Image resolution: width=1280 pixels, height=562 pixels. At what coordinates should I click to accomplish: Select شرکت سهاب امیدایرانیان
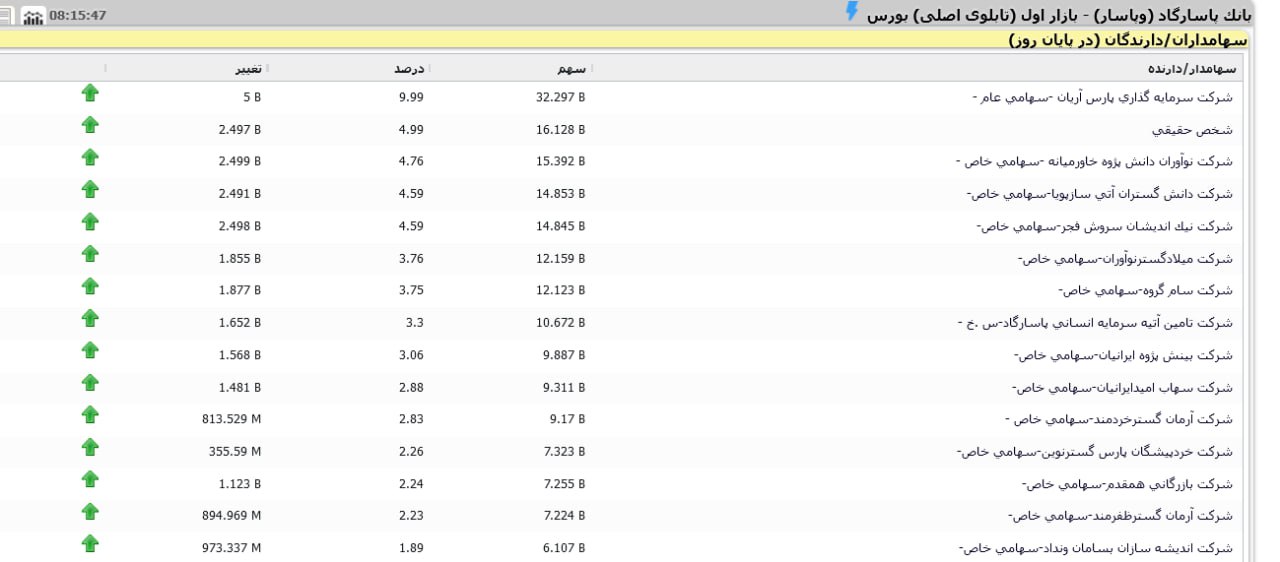click(1123, 387)
